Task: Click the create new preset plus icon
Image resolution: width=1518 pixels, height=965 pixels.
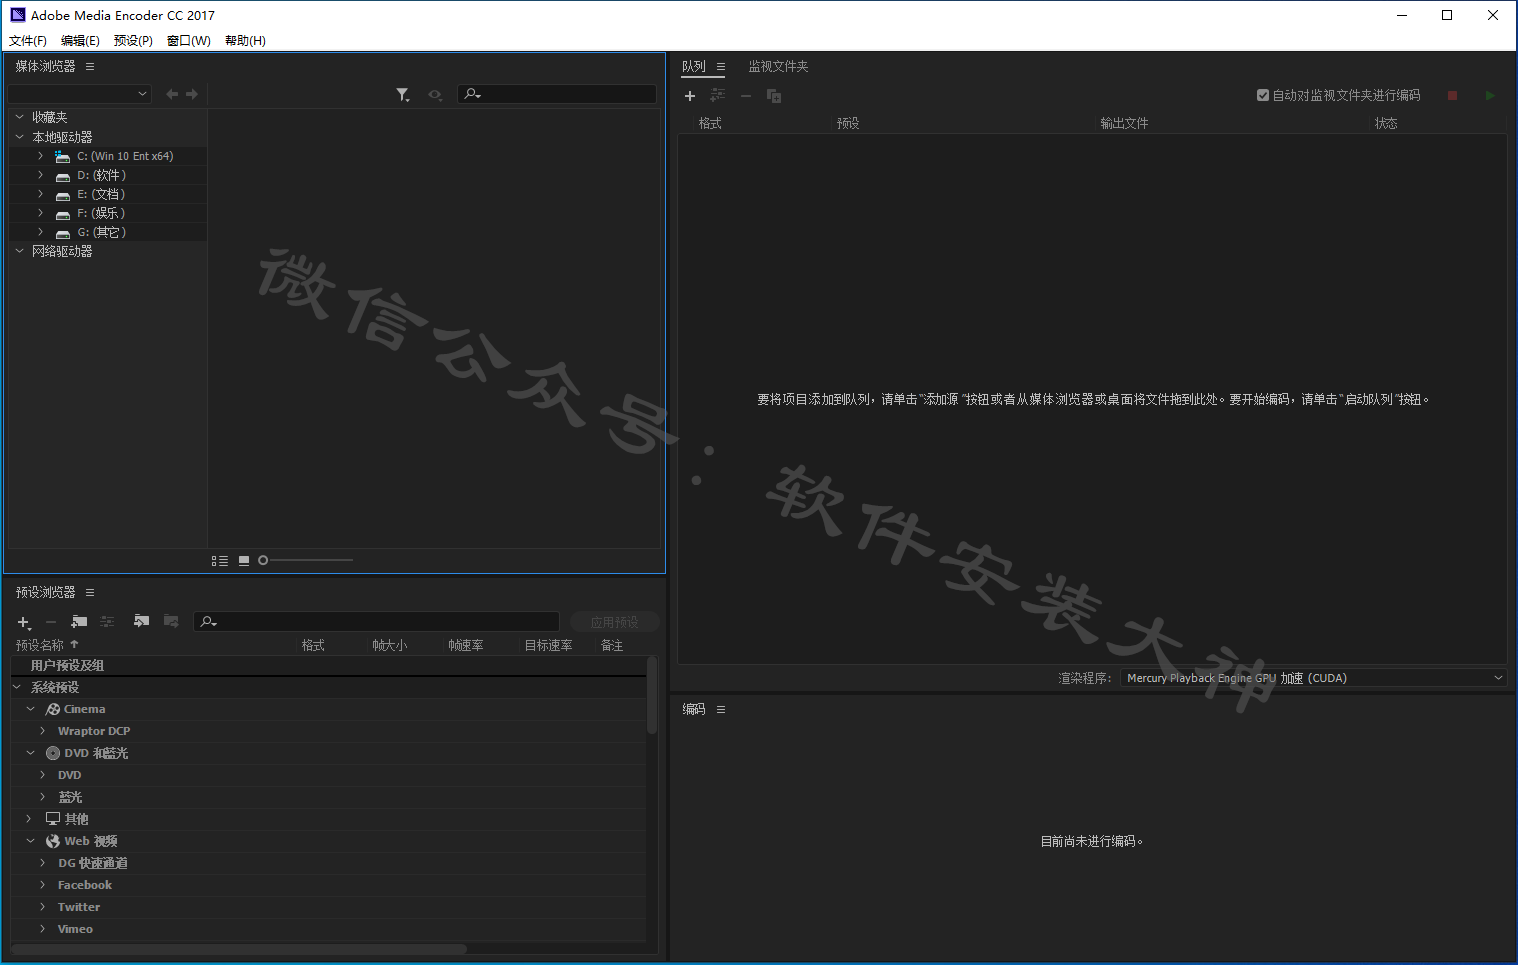Action: (x=24, y=622)
